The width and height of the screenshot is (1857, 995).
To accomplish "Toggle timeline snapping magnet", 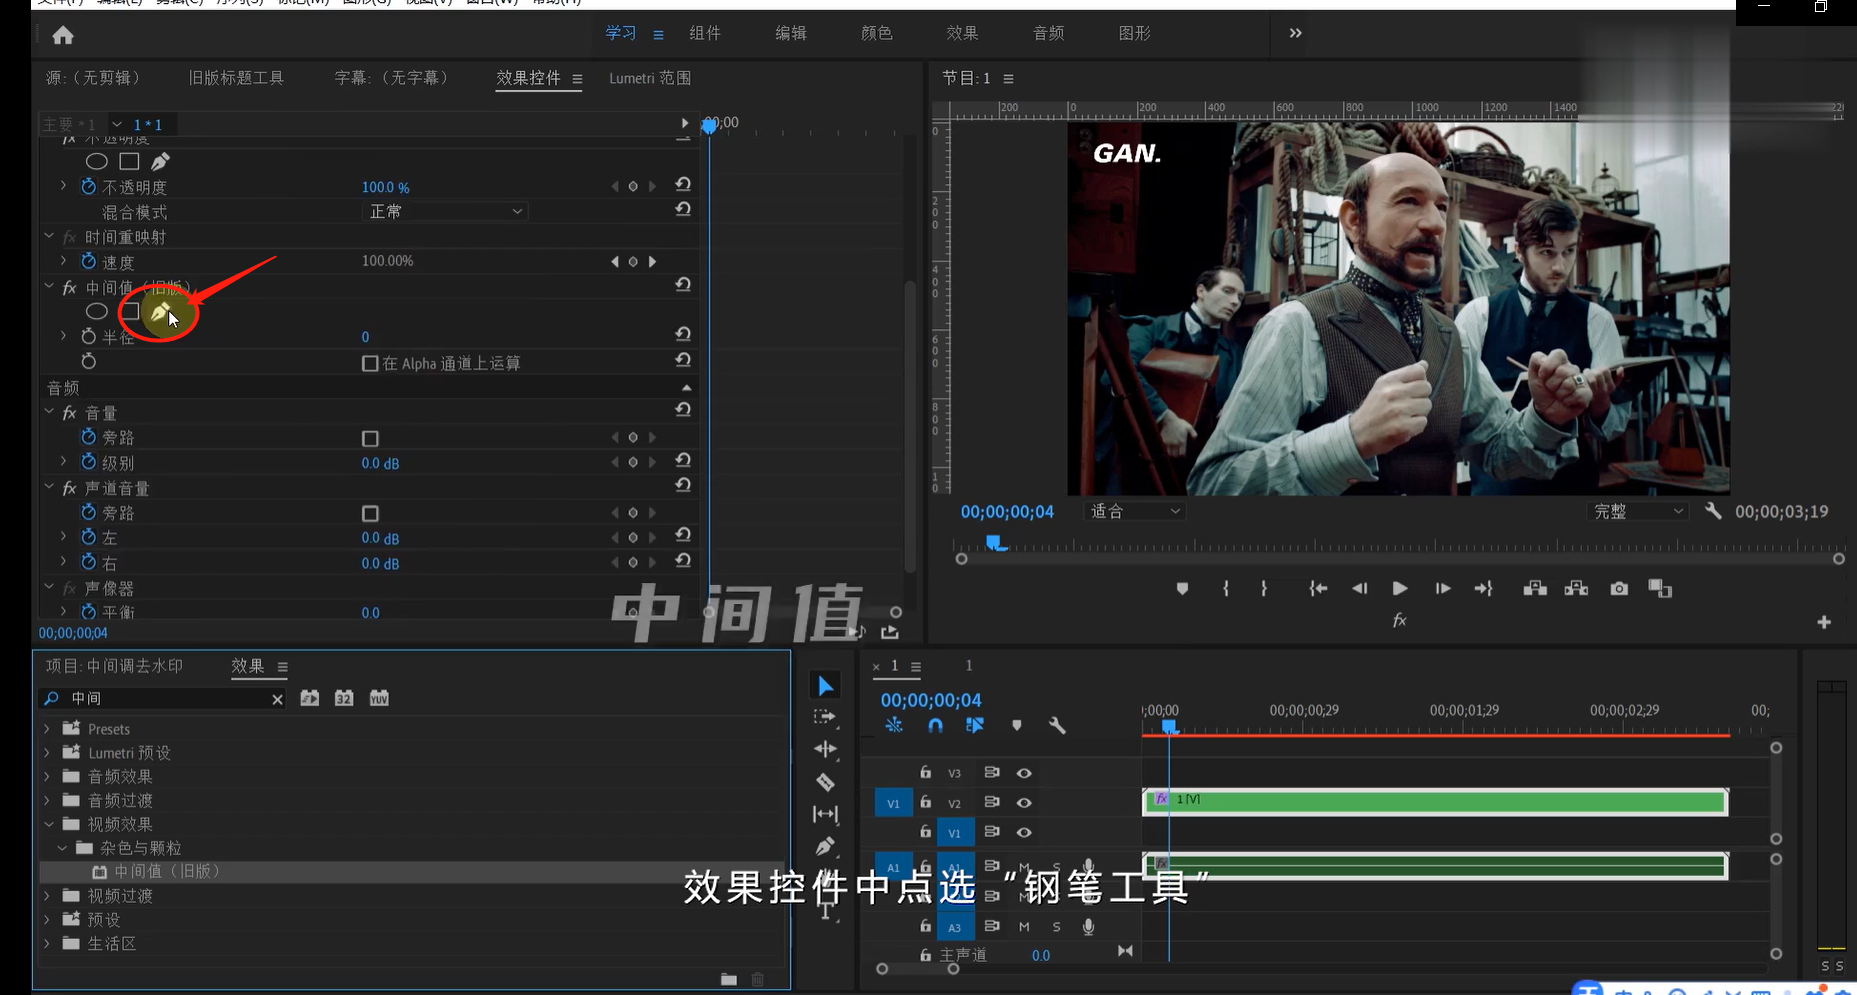I will 935,726.
